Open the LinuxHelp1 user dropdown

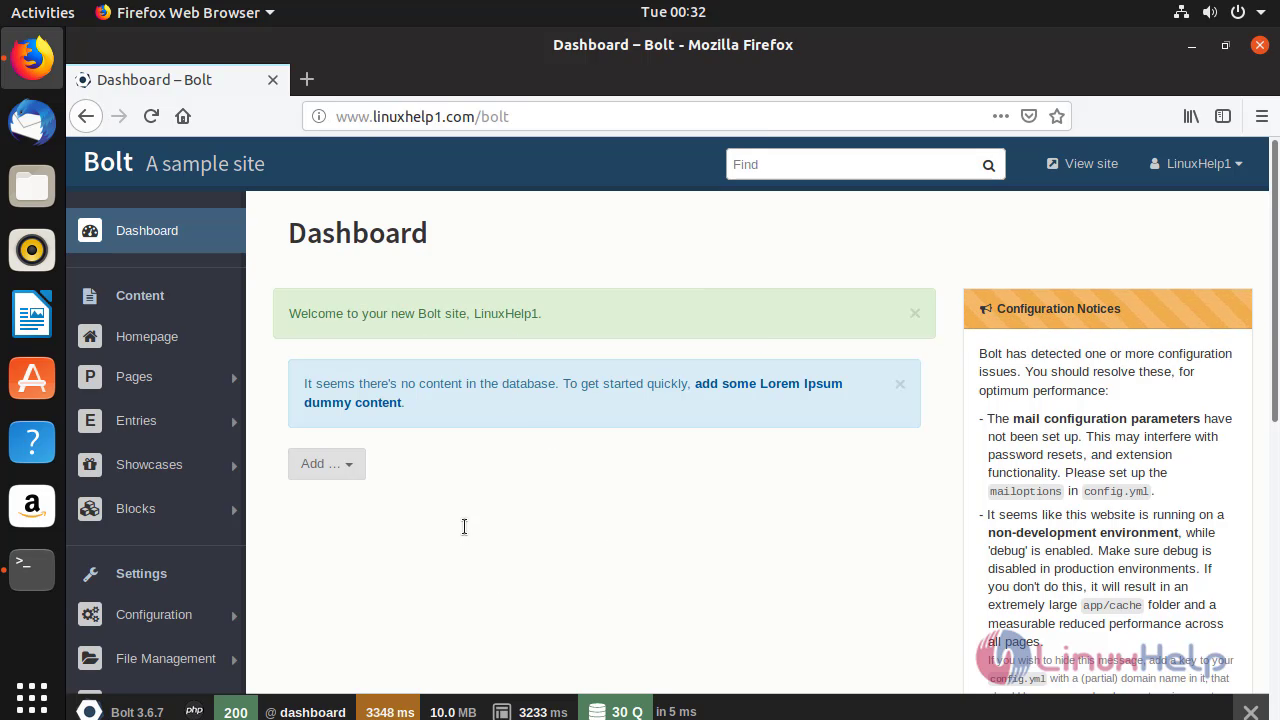pyautogui.click(x=1196, y=164)
